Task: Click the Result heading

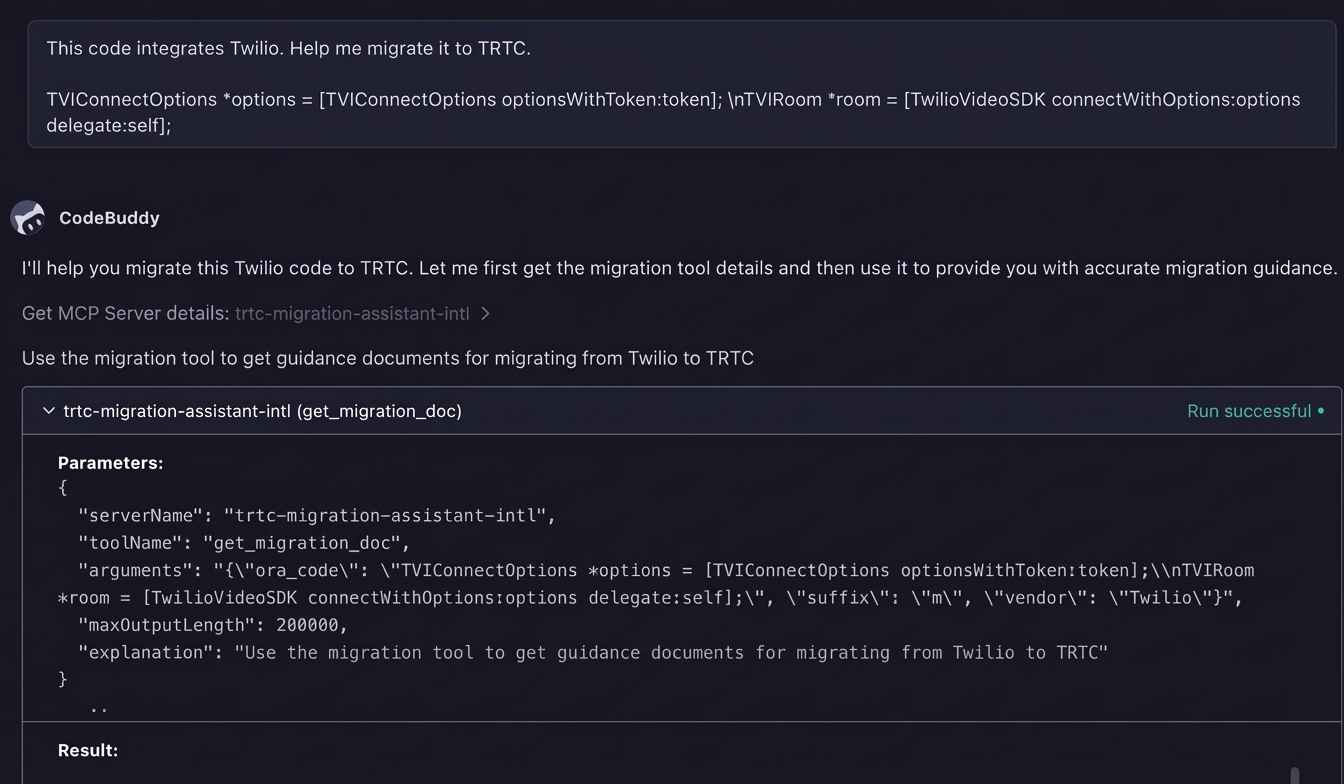Action: pos(88,750)
